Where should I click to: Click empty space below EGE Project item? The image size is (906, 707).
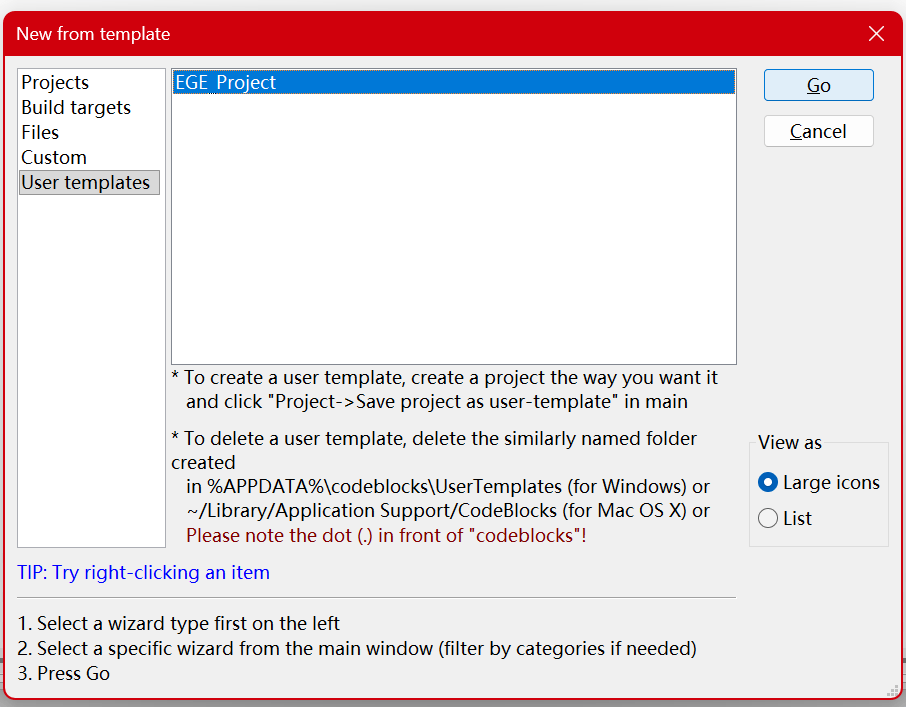[453, 230]
